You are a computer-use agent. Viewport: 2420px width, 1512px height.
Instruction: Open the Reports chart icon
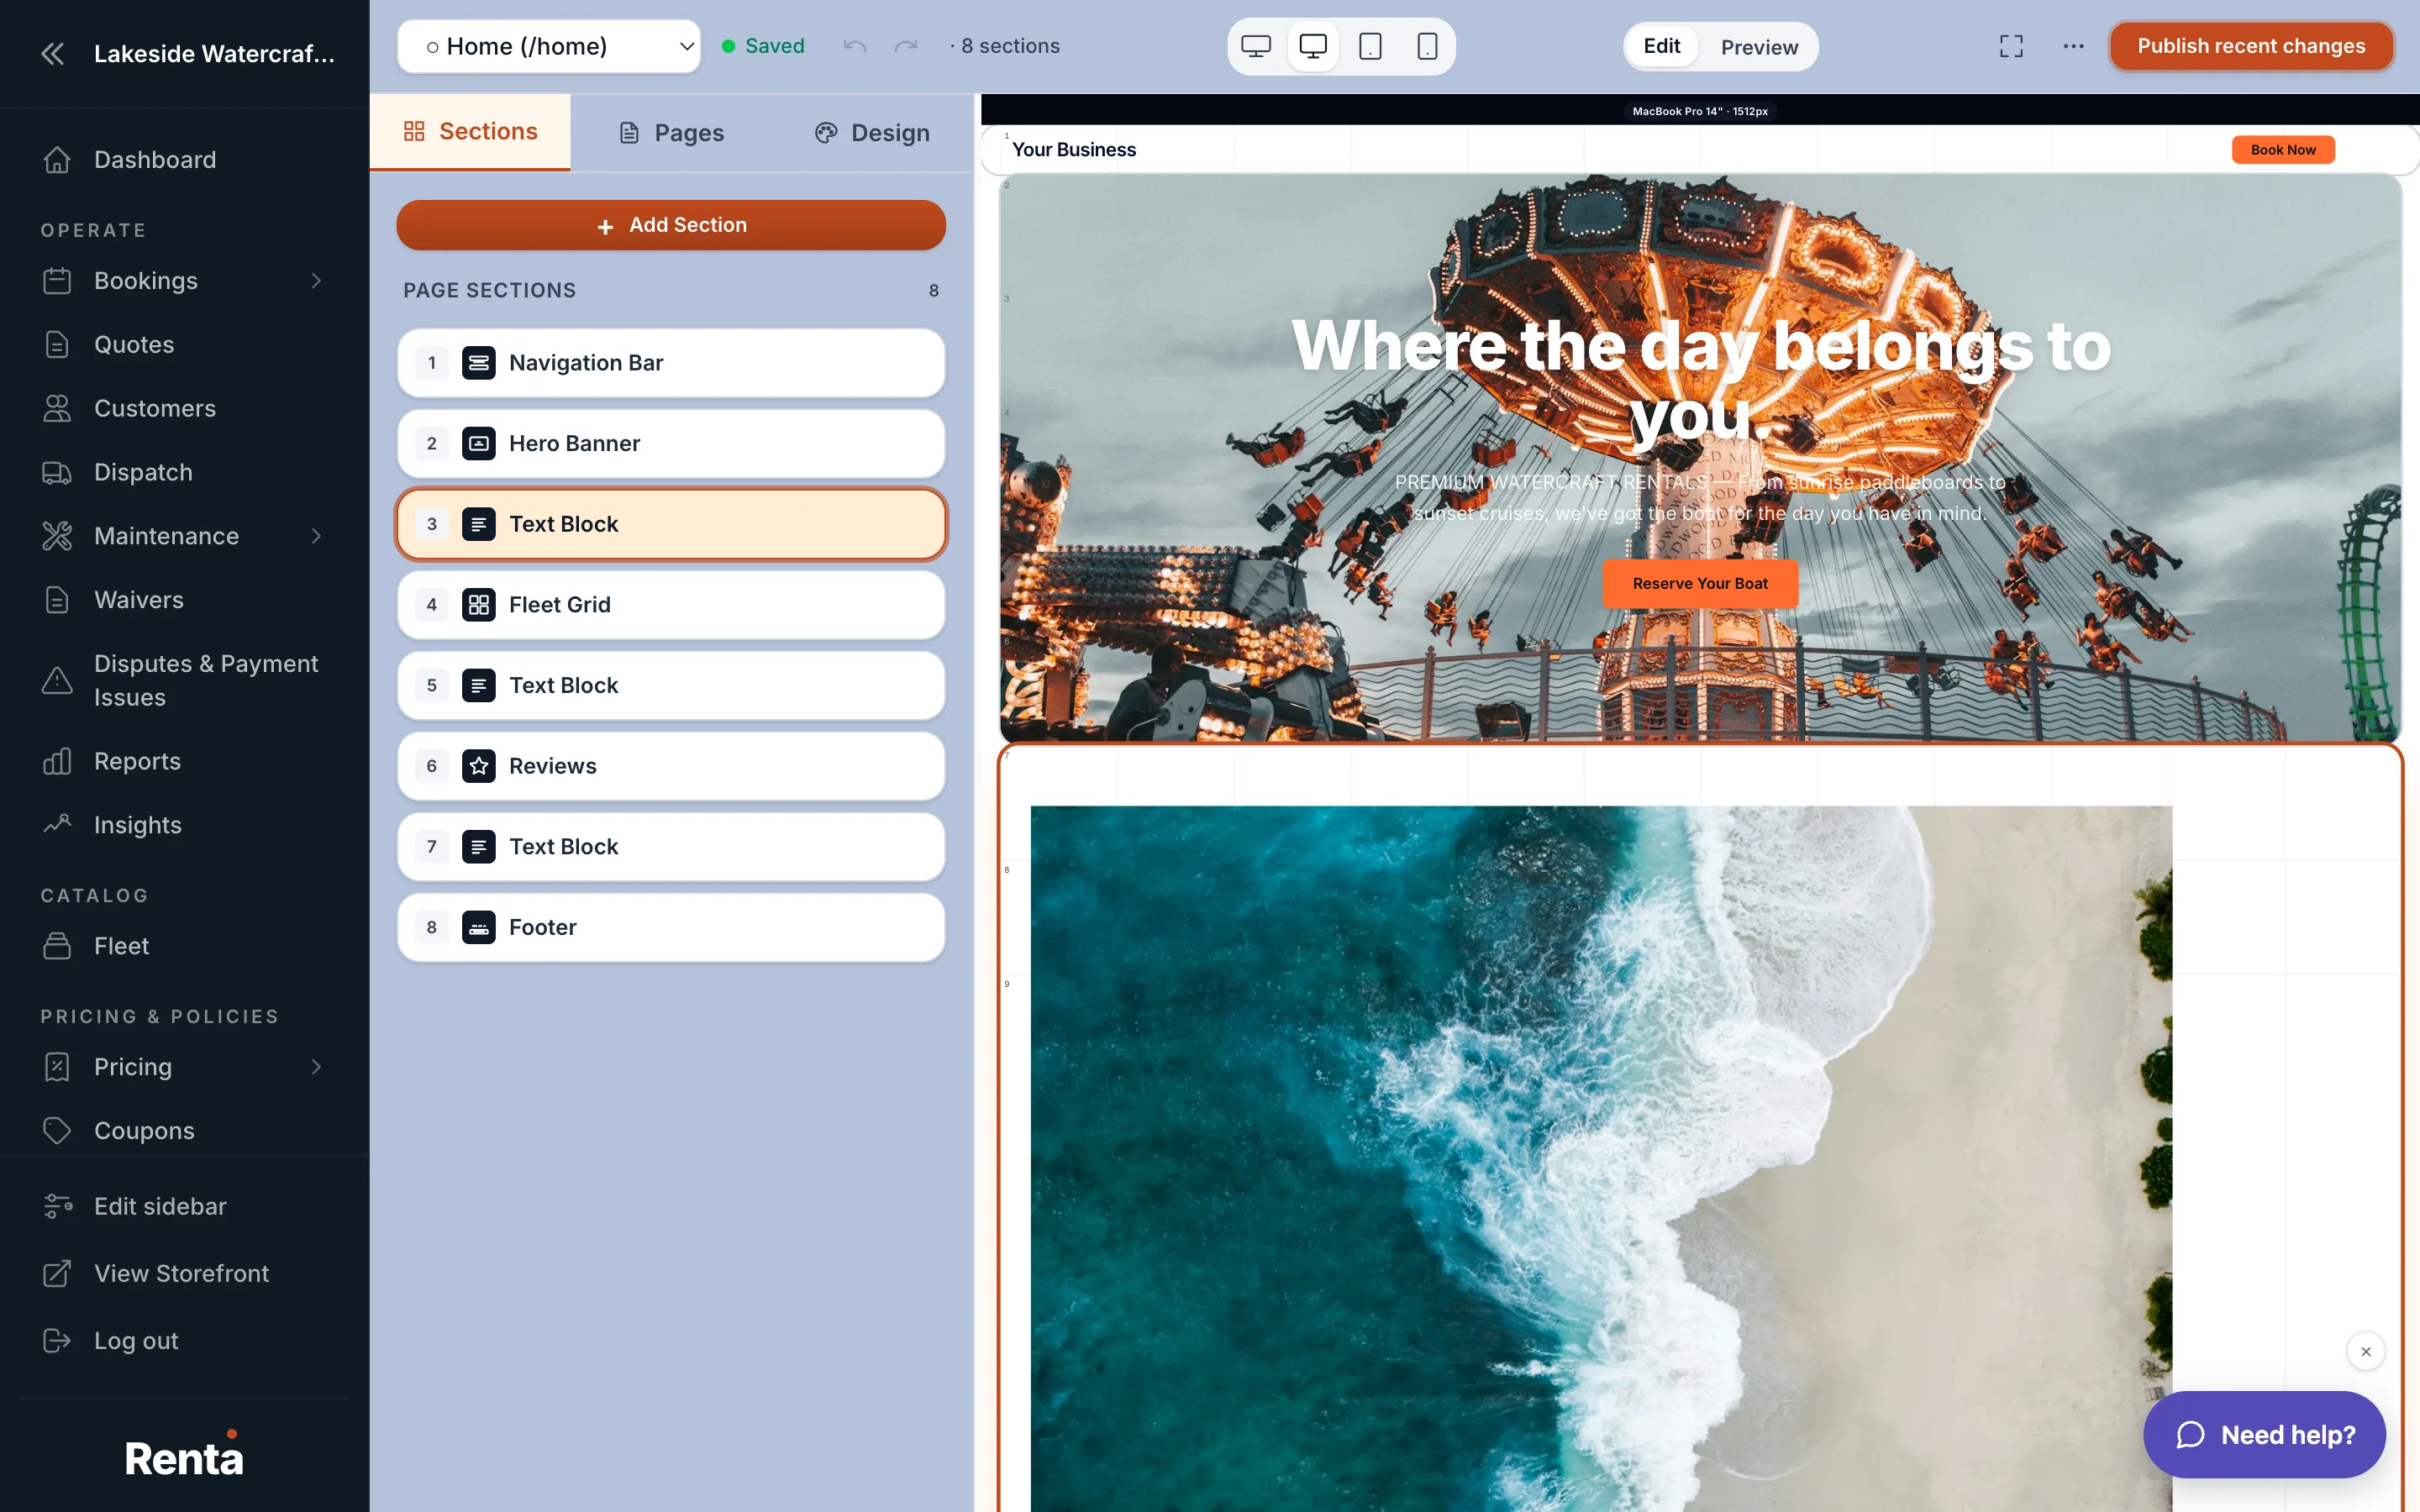pyautogui.click(x=57, y=761)
